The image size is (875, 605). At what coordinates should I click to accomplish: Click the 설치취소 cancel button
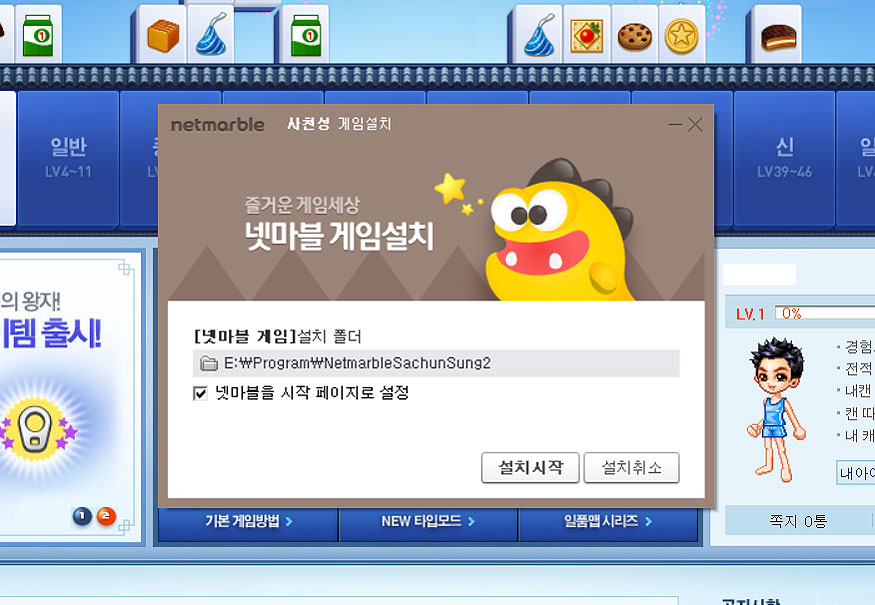(x=631, y=468)
